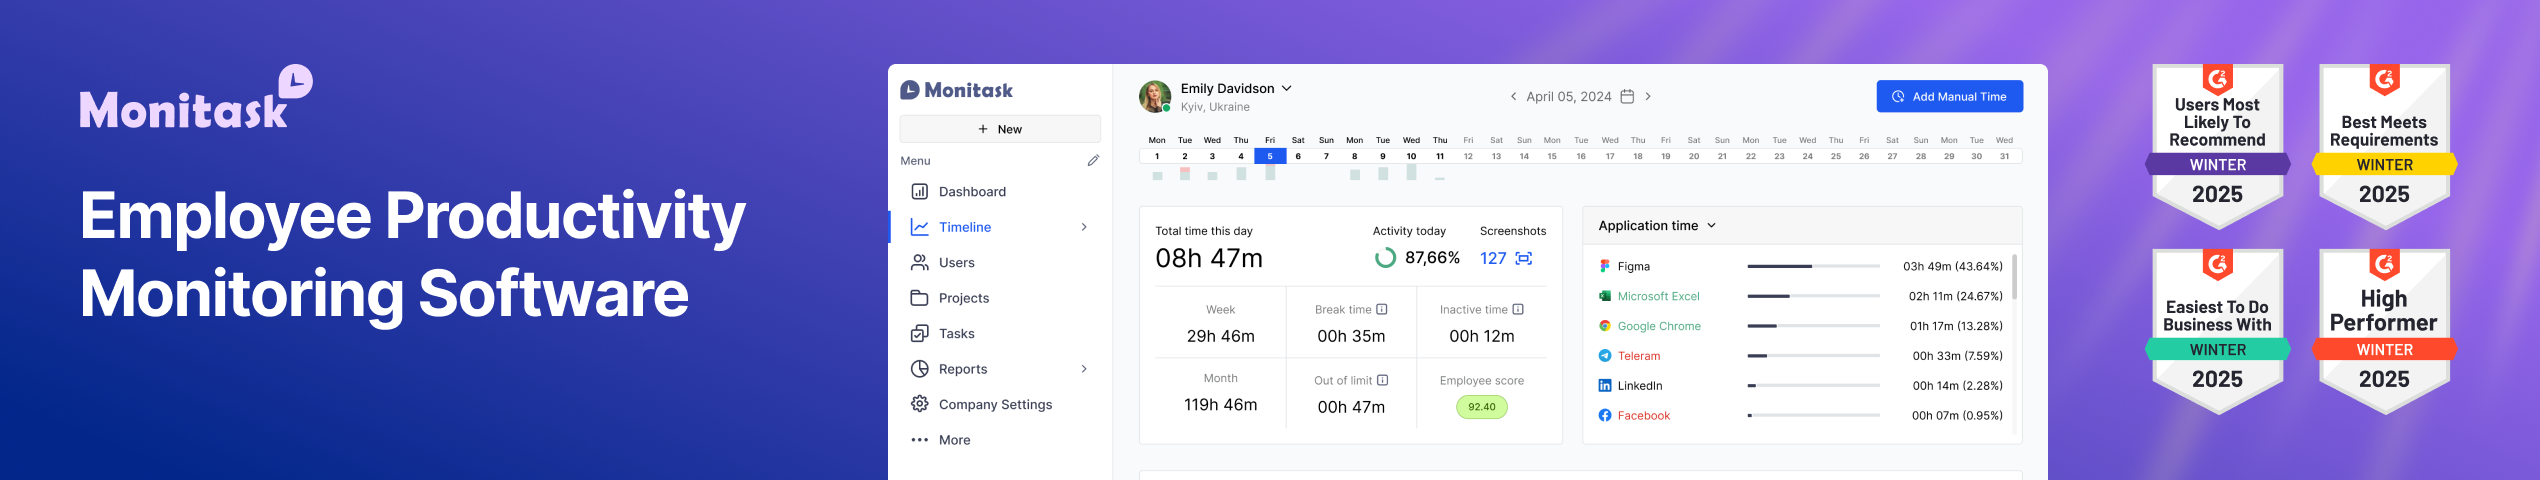Click the application list scrollbar
Screen dimensions: 2540x480
pyautogui.click(x=2014, y=277)
